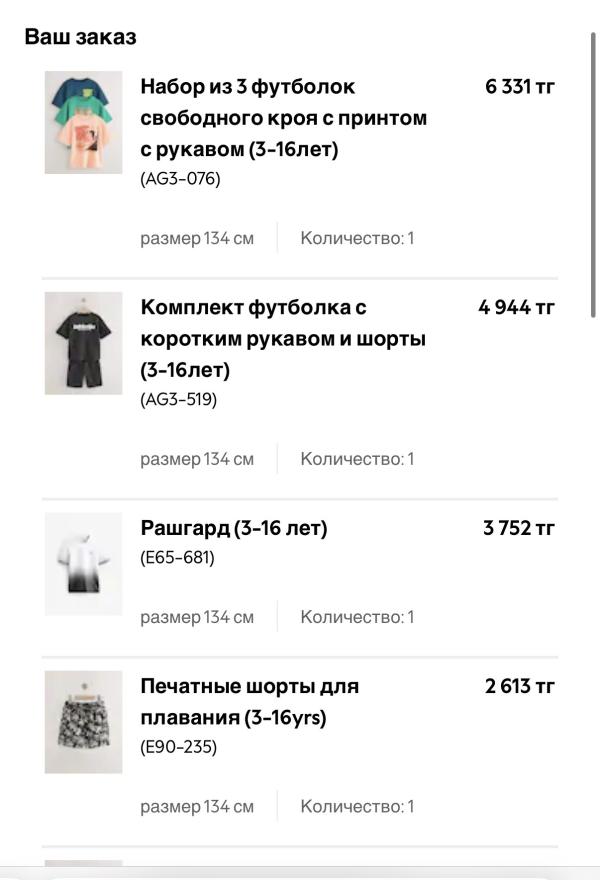Tap 'размер 134 см' under the rashguard
The image size is (600, 880).
197,617
